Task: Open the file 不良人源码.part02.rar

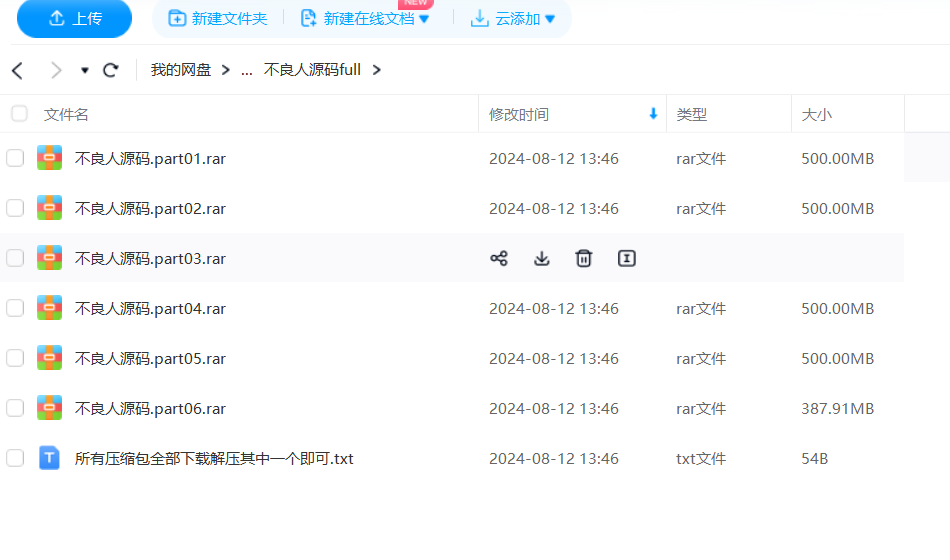Action: [x=150, y=208]
